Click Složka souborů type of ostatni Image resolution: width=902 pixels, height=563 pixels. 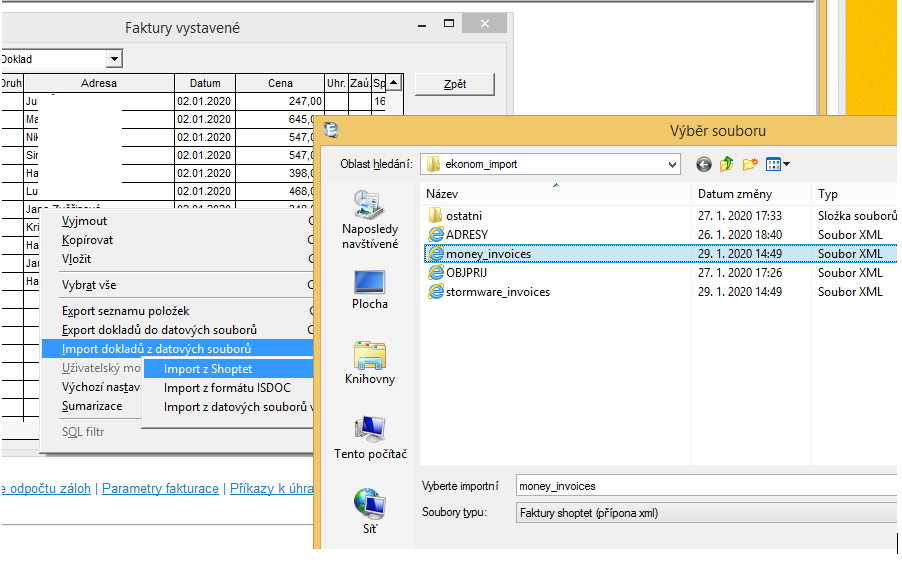[x=857, y=216]
